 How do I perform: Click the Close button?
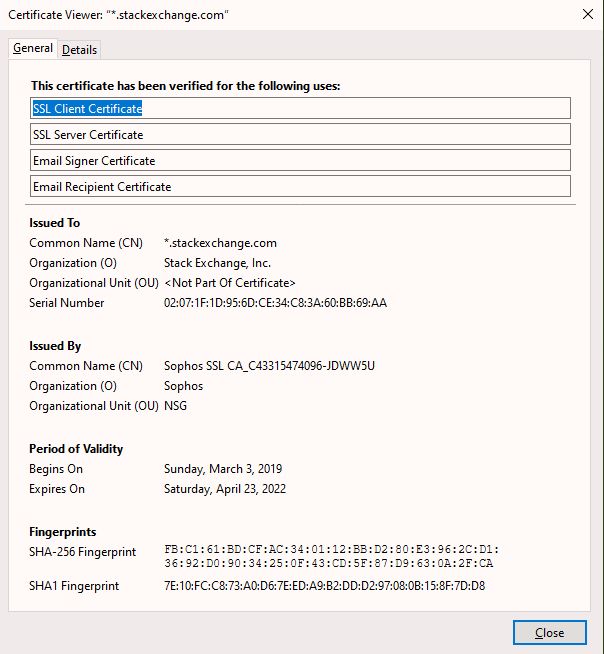pos(549,632)
